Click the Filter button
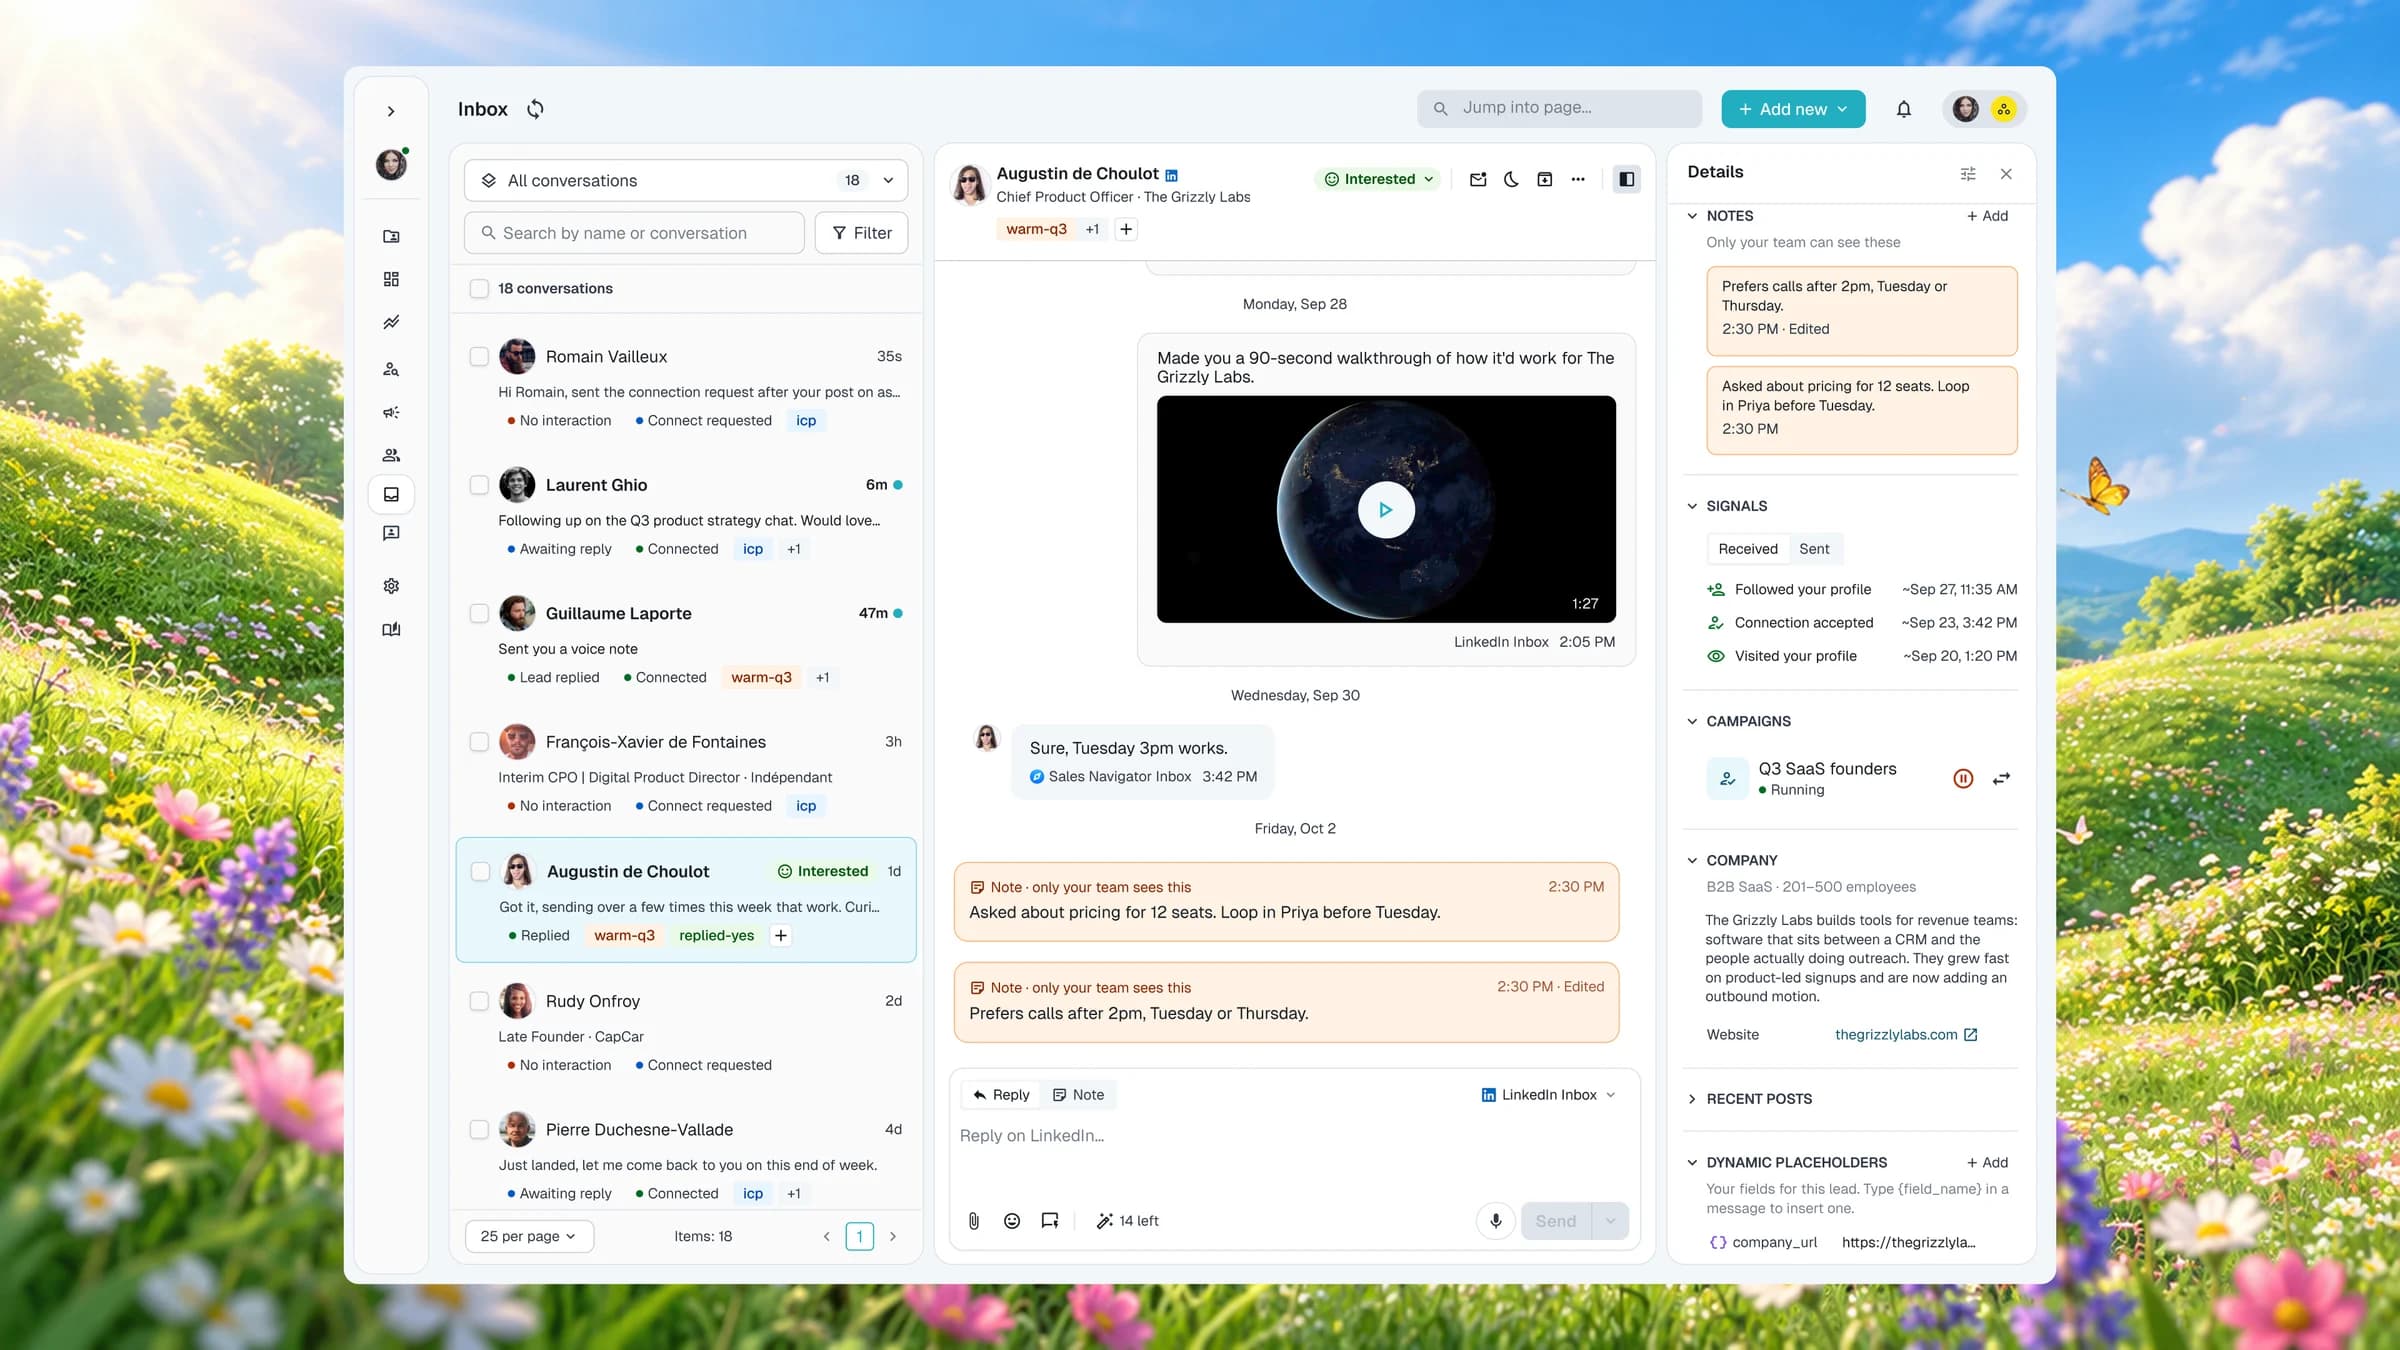Screen dimensions: 2400x1350 [x=861, y=233]
